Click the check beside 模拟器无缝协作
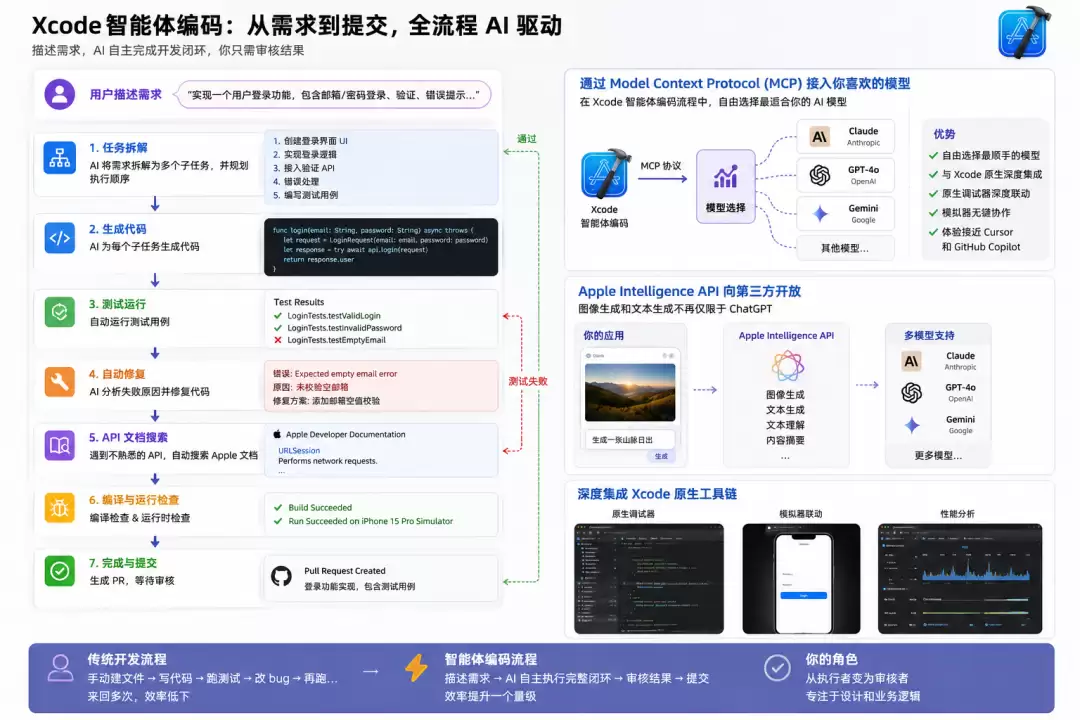The height and width of the screenshot is (720, 1080). pyautogui.click(x=933, y=213)
